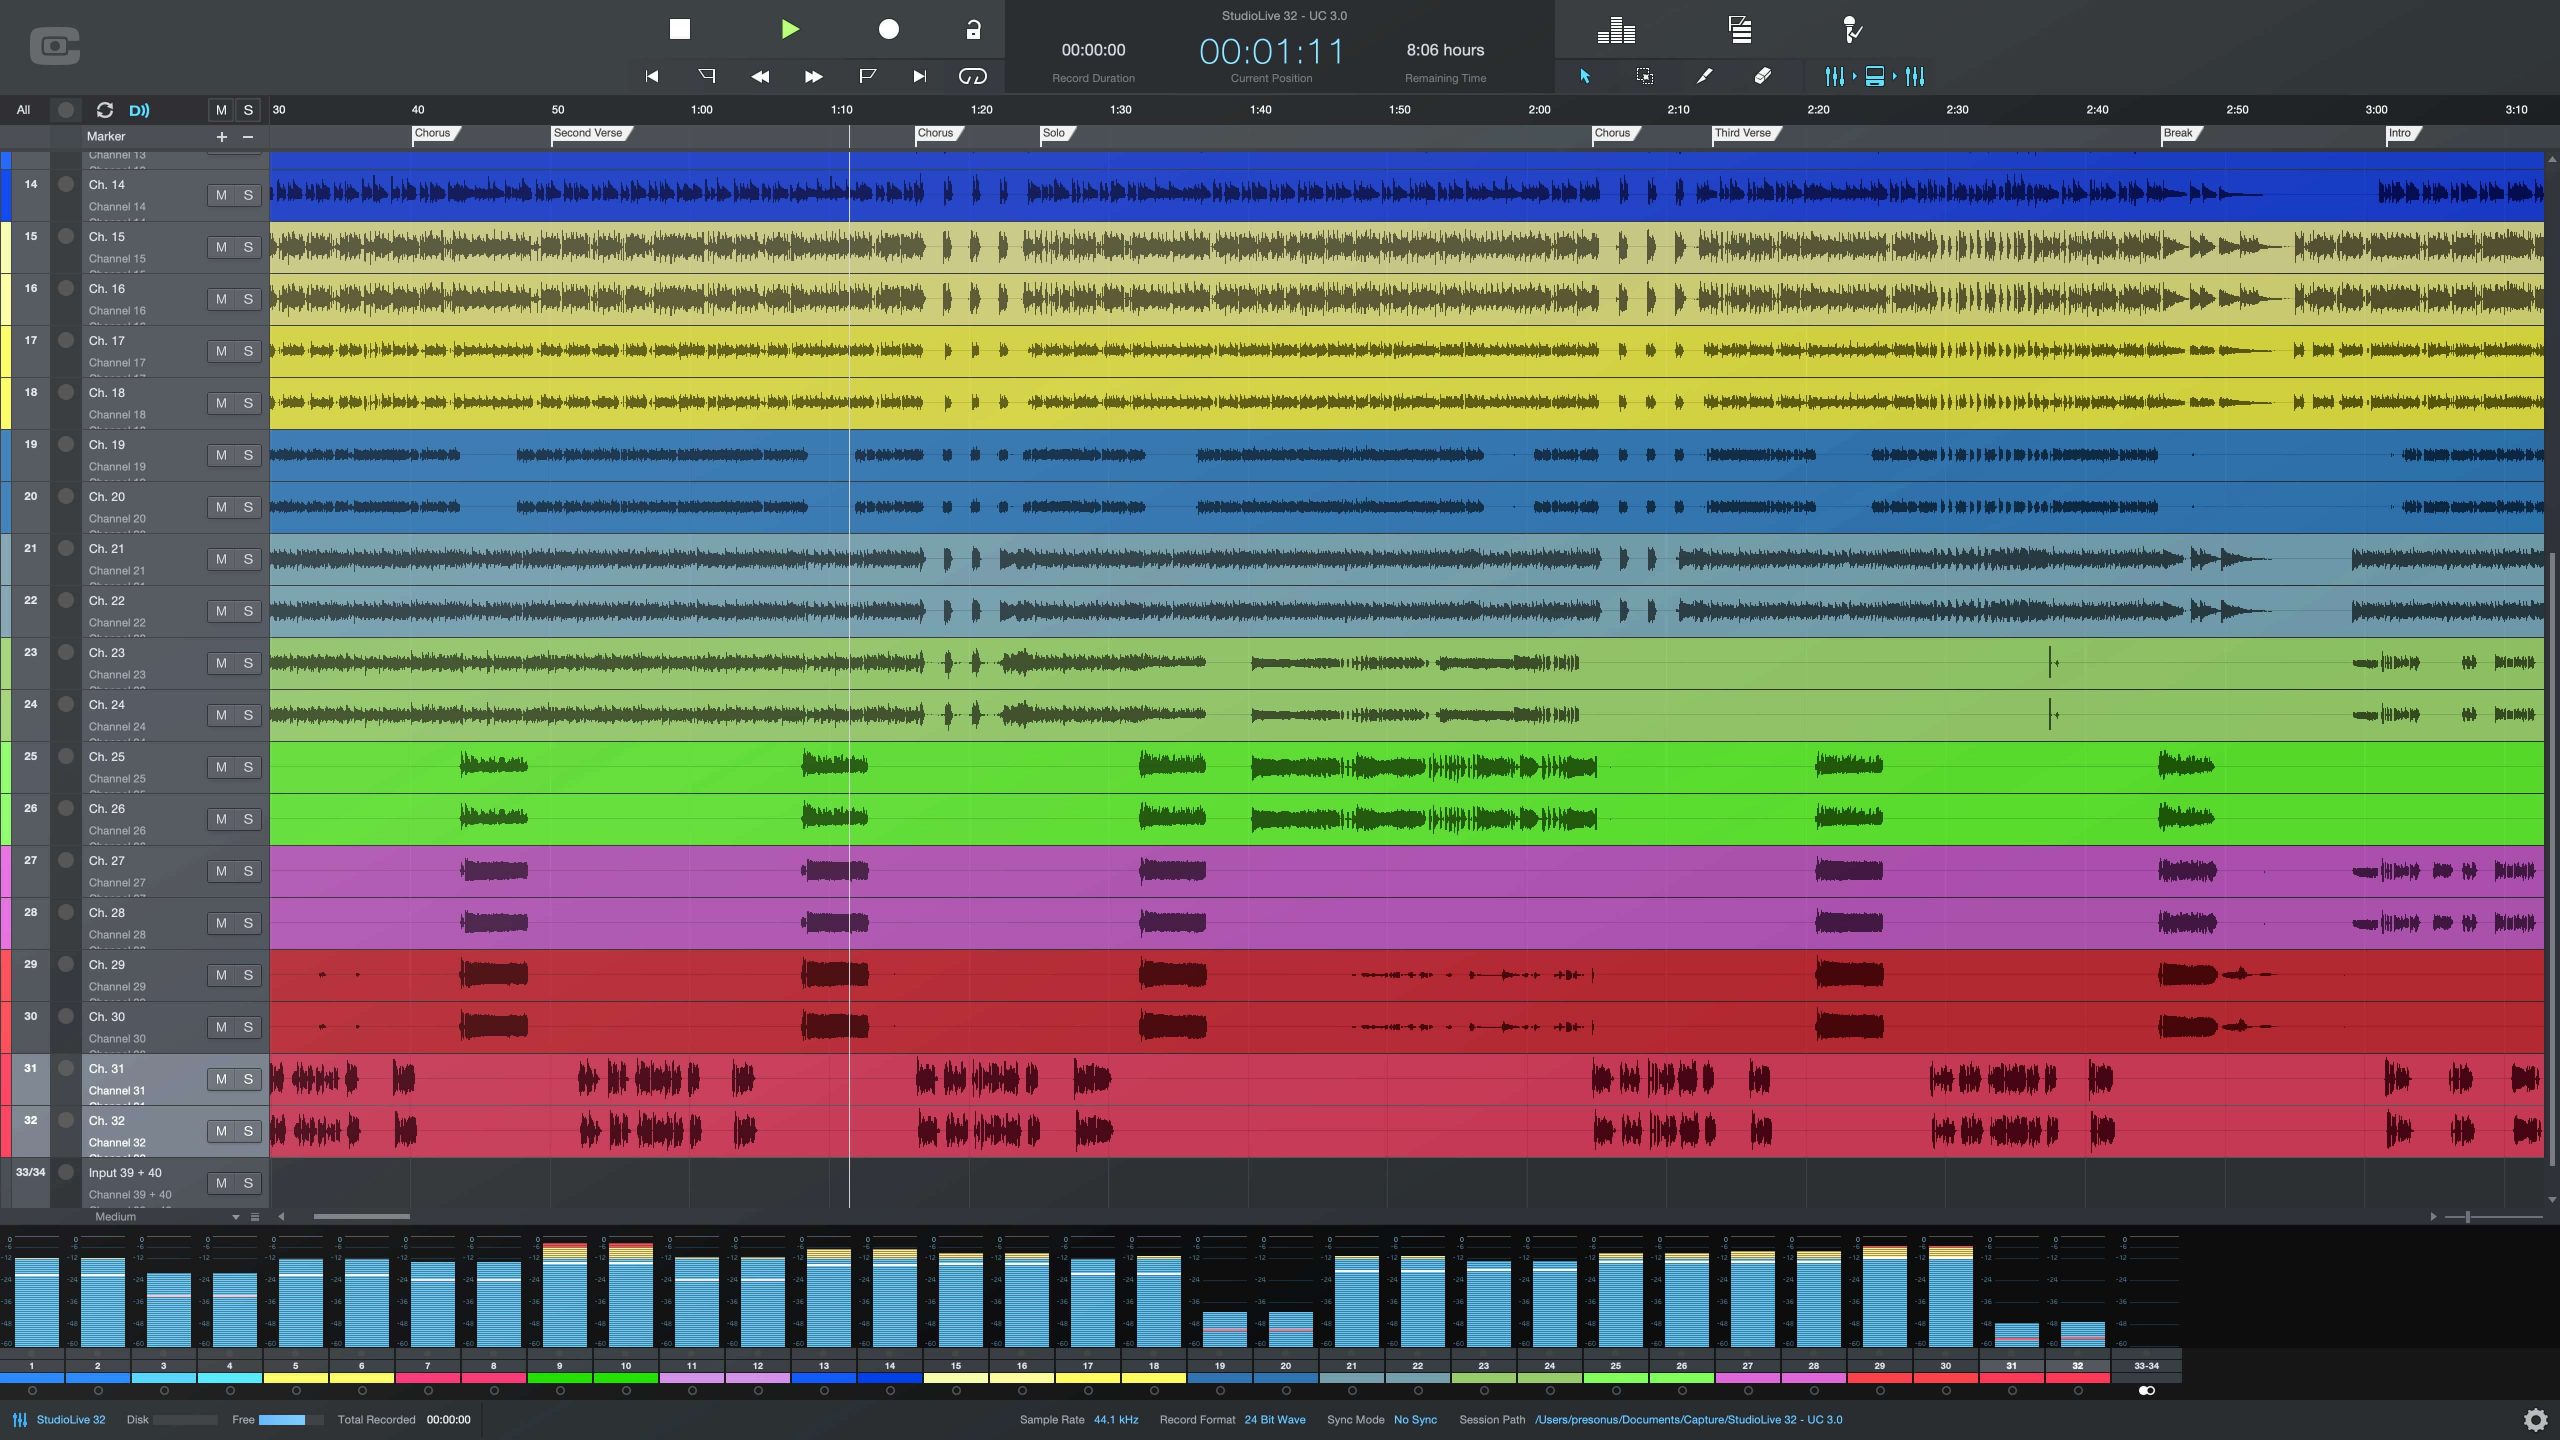Solo channel 25
Image resolution: width=2560 pixels, height=1440 pixels.
[x=248, y=767]
